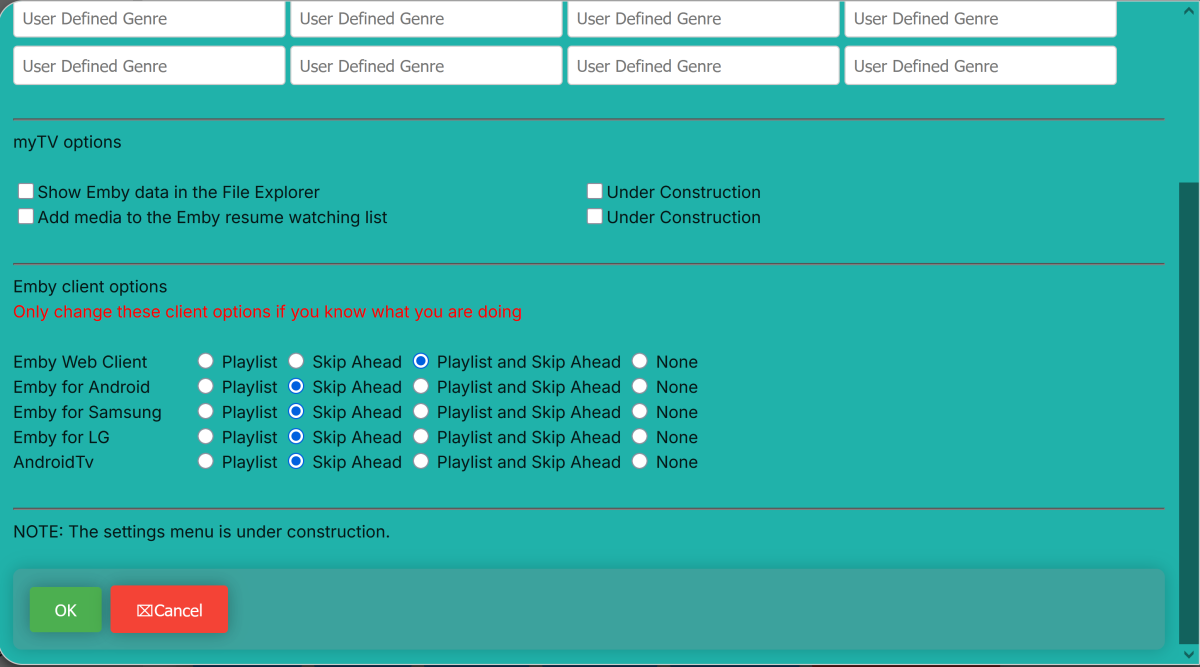Pick Playlist and Skip Ahead for AndroidTv
The width and height of the screenshot is (1200, 667).
[421, 461]
